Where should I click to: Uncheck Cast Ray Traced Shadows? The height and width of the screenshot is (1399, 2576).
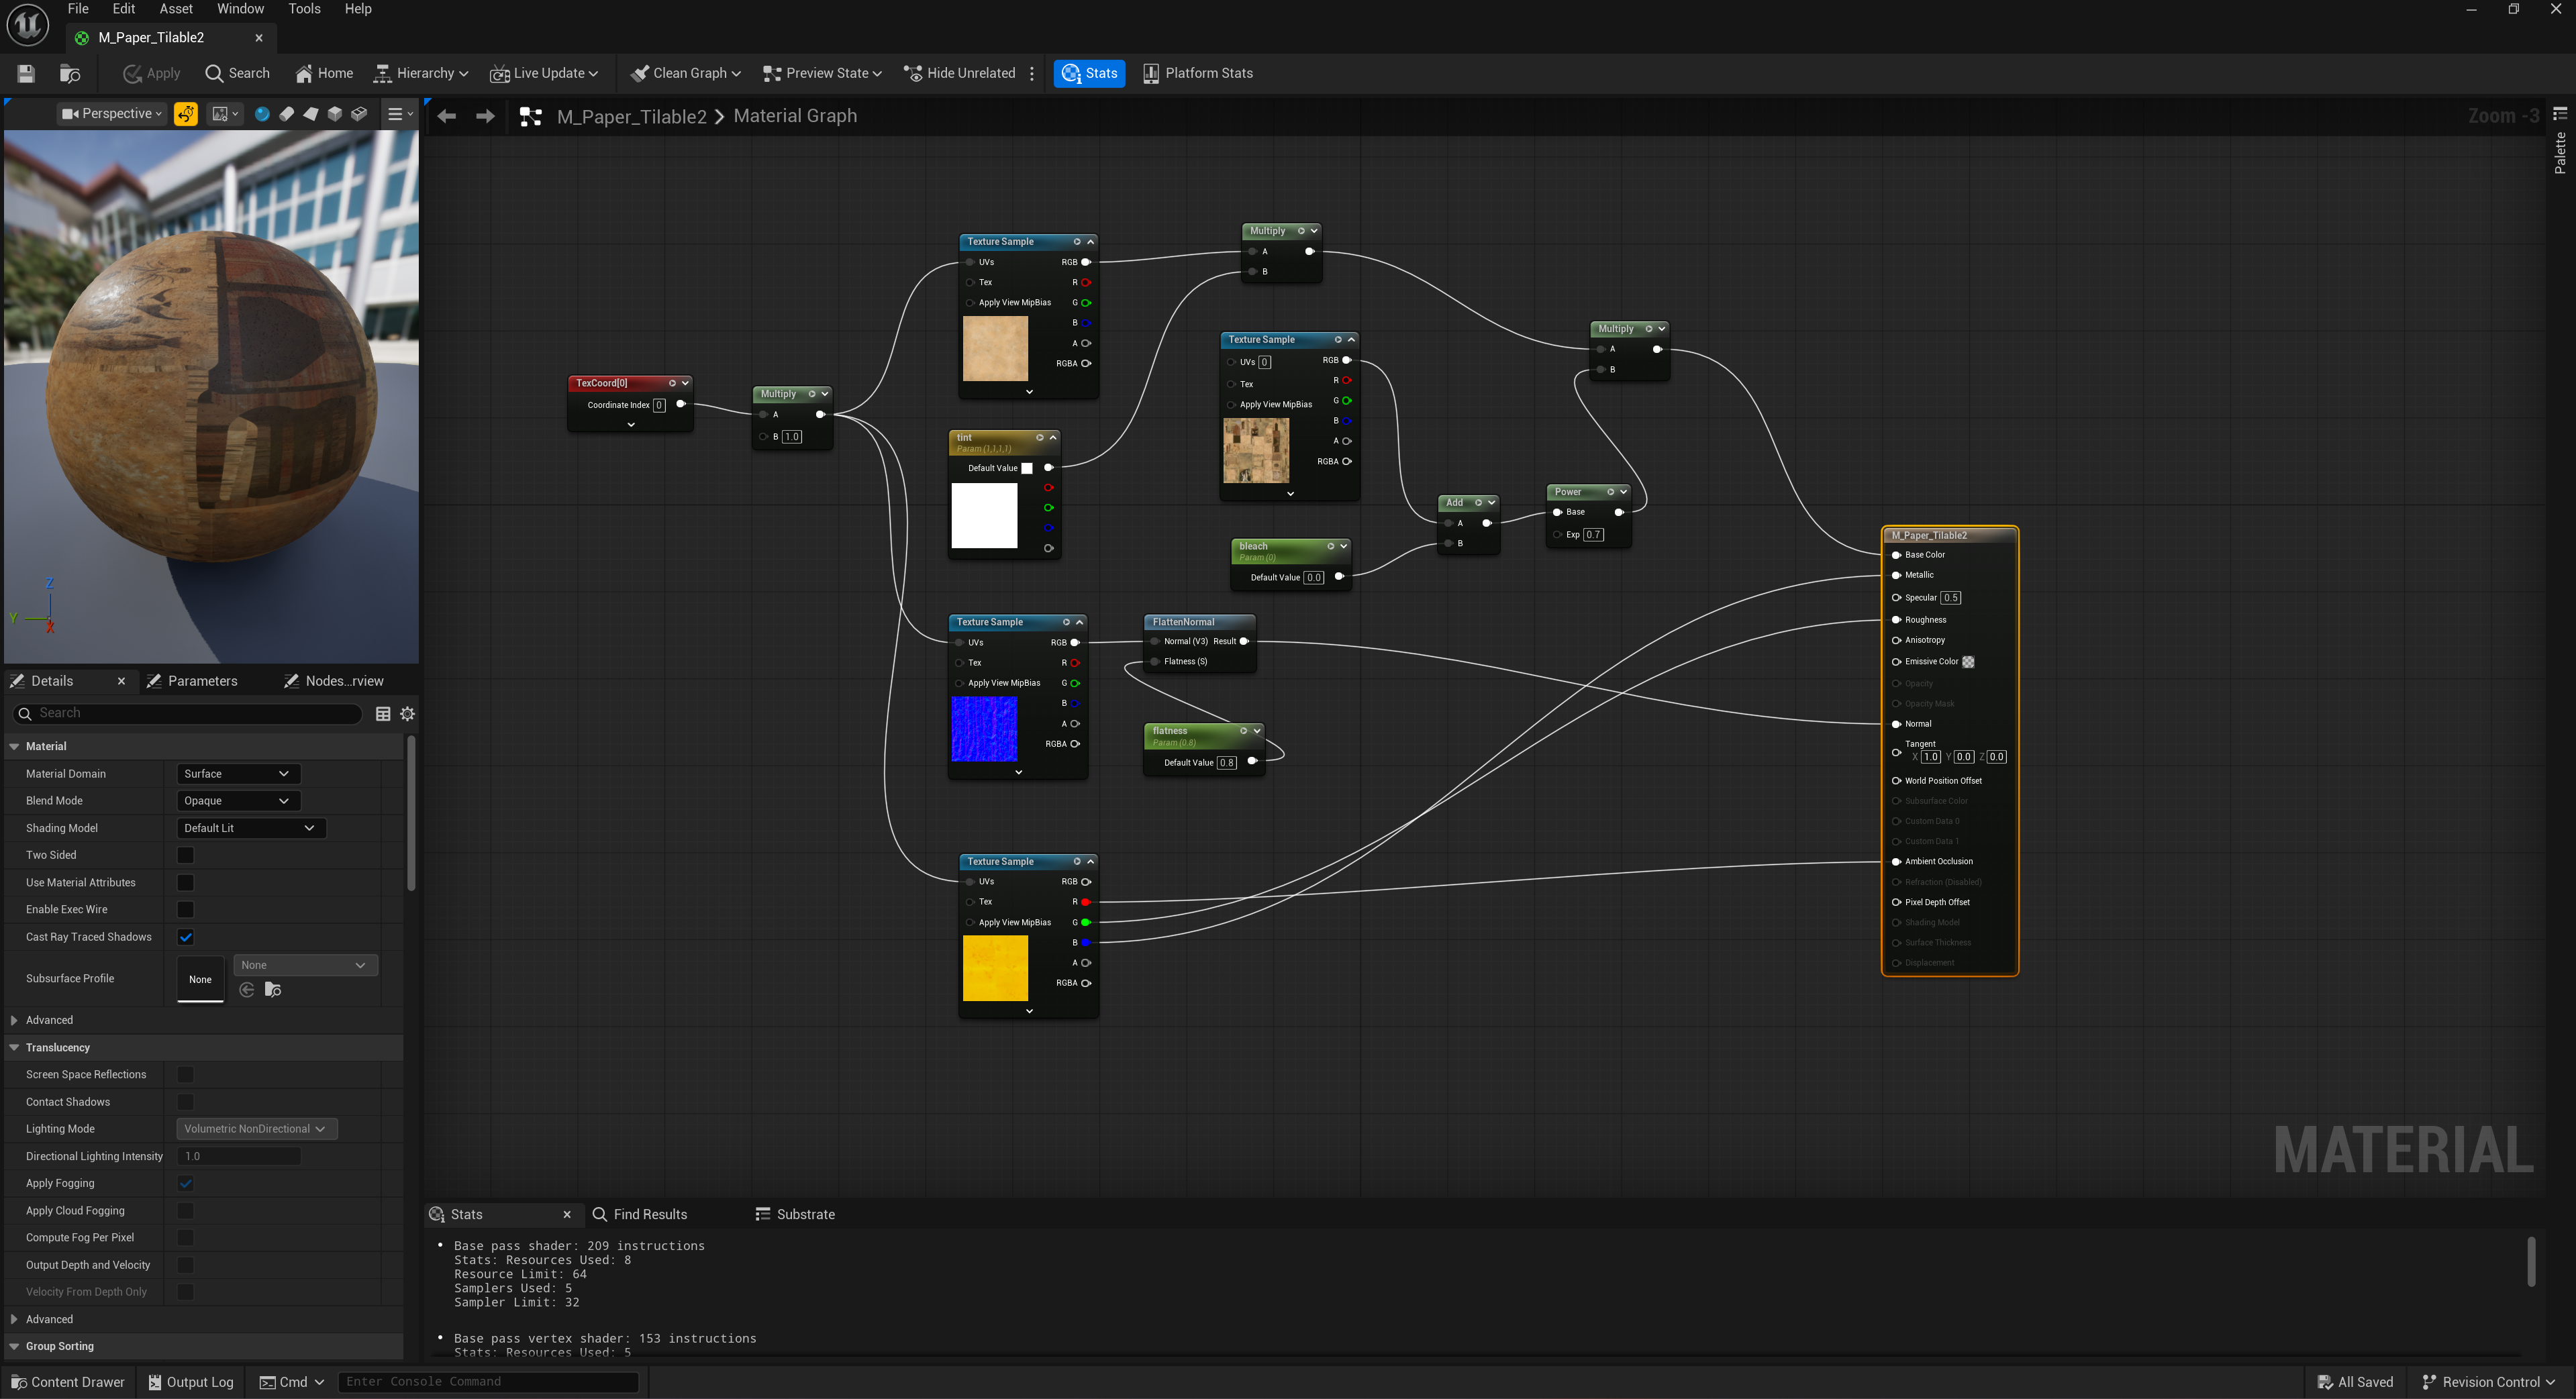tap(185, 937)
